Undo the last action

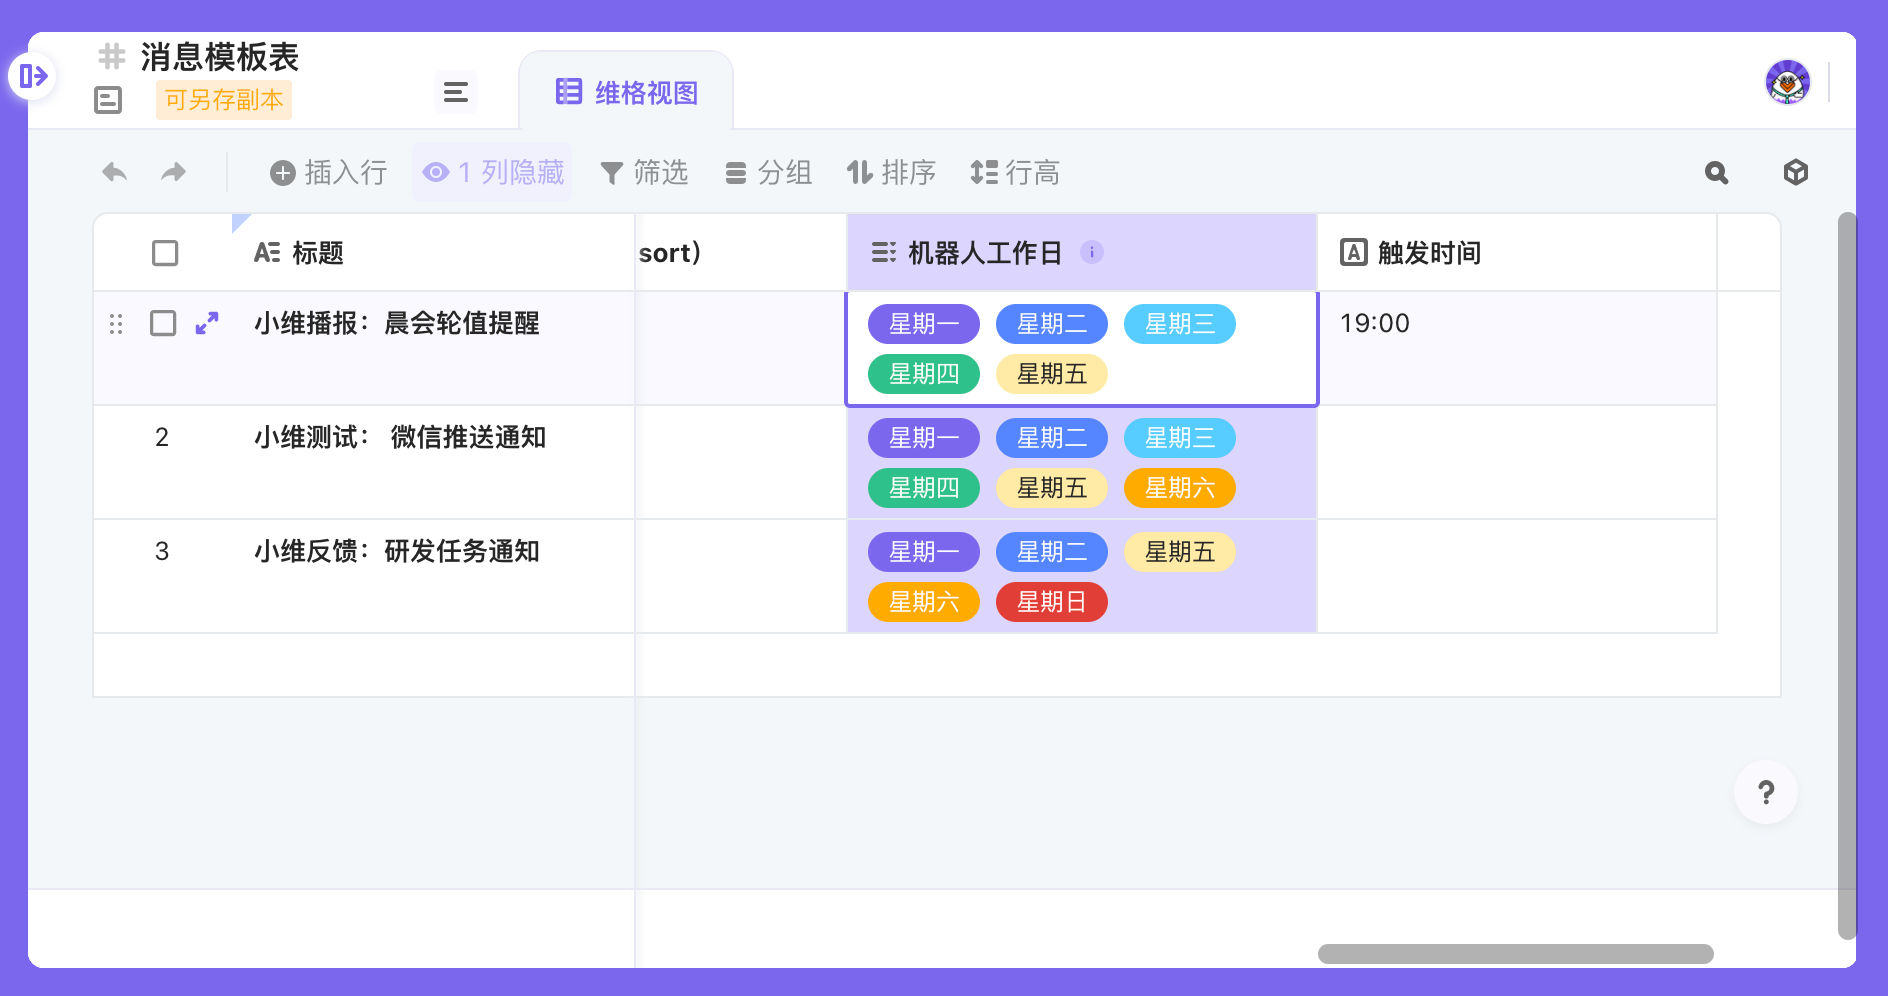[115, 172]
